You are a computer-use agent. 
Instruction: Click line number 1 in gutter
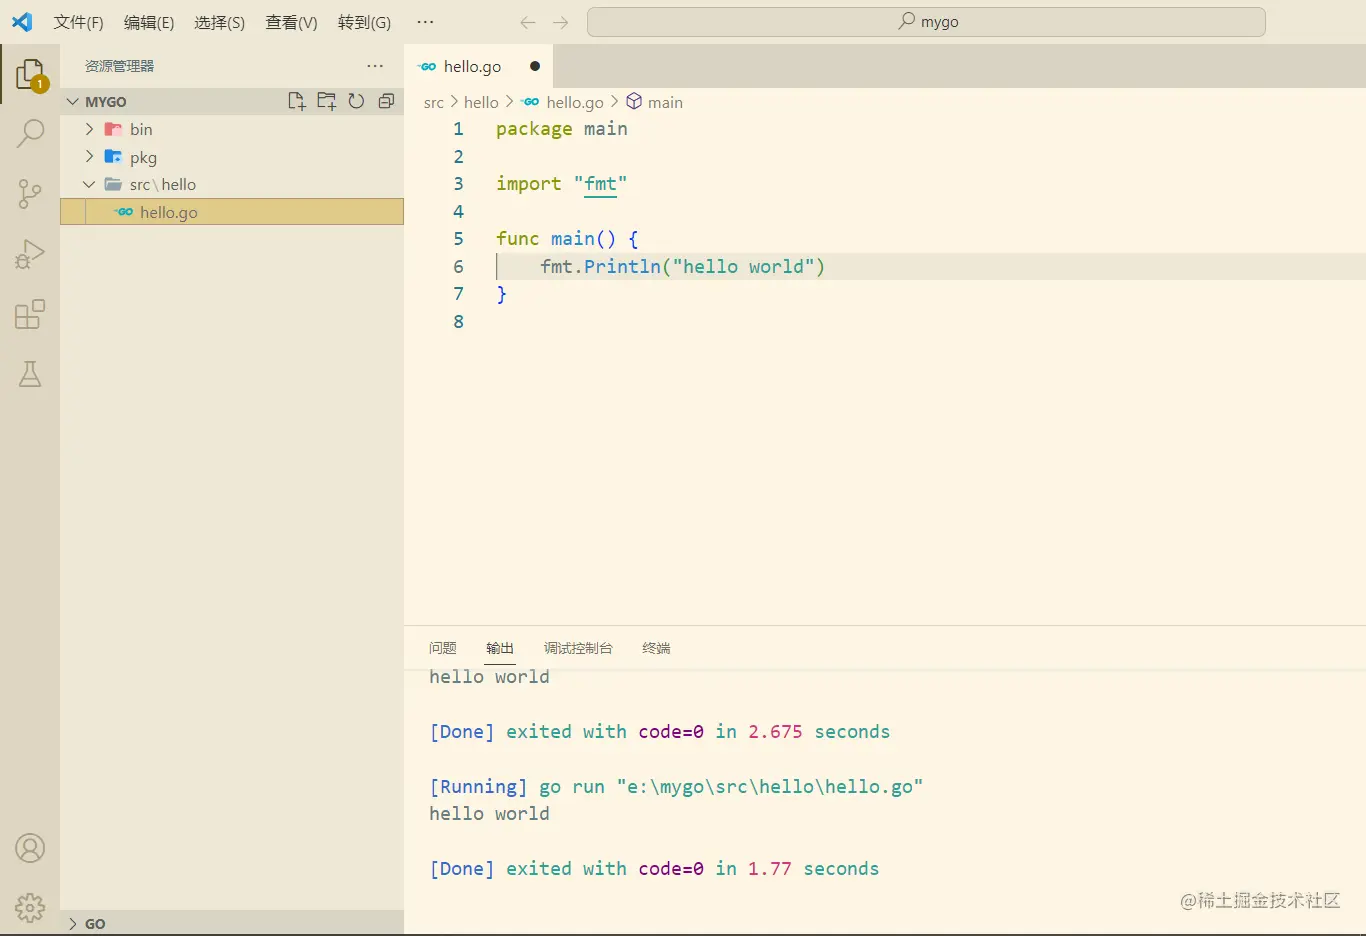point(458,129)
